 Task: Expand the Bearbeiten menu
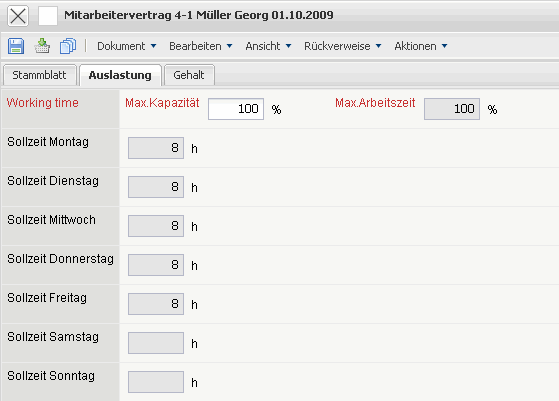[201, 46]
